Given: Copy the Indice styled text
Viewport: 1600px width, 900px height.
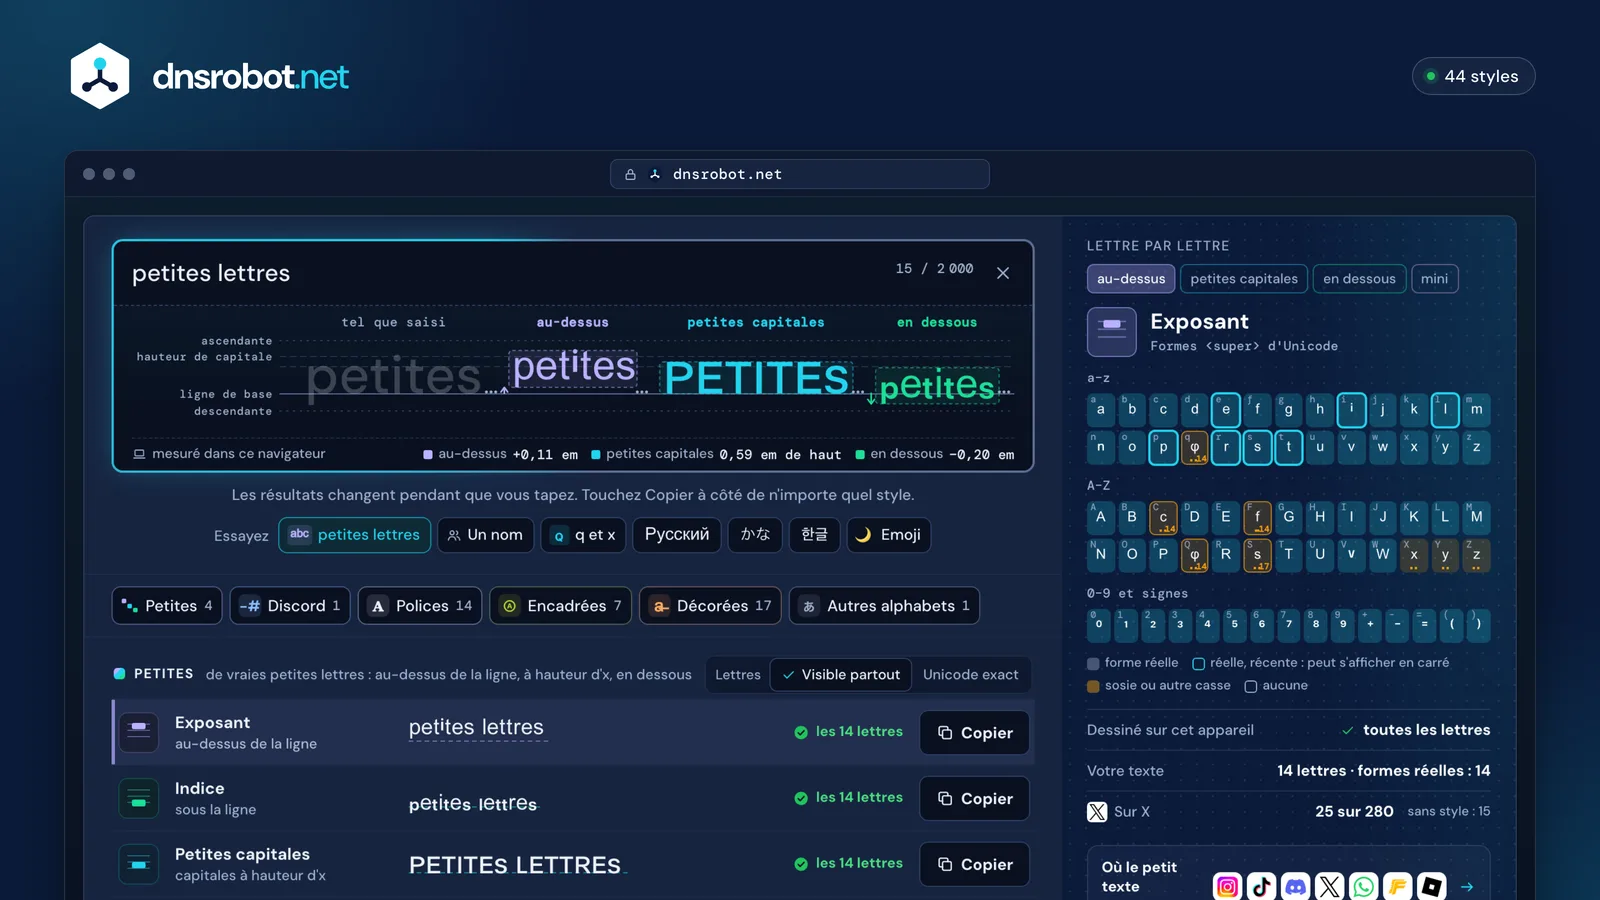Looking at the screenshot, I should coord(974,798).
